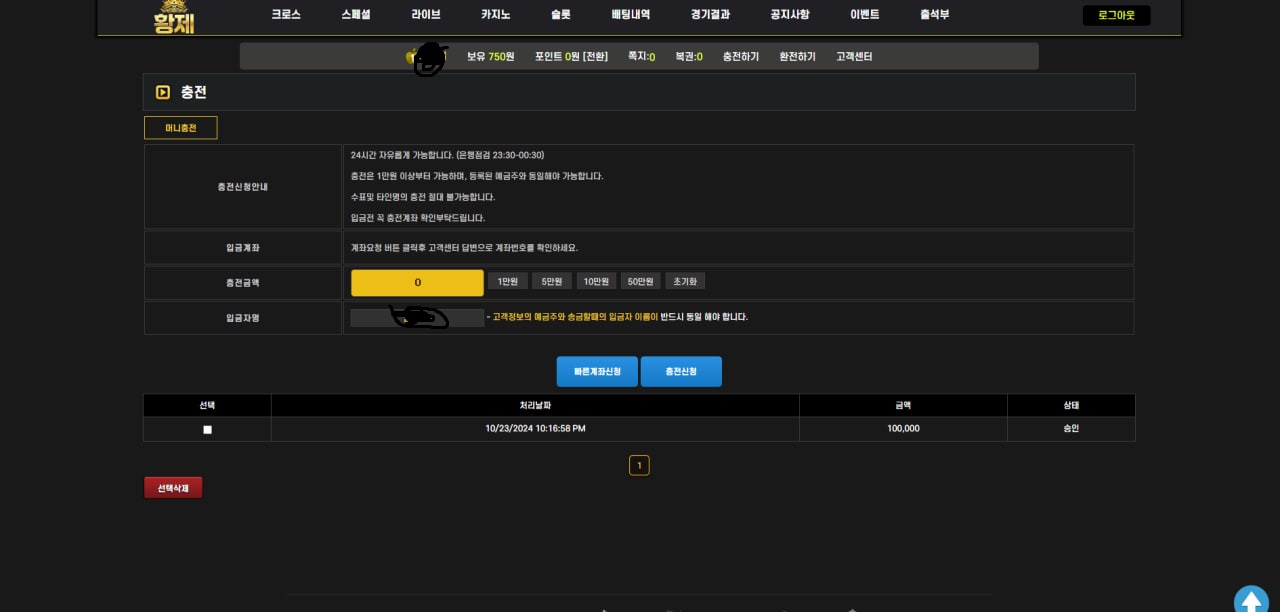Open the 머니충전 tab

(181, 128)
